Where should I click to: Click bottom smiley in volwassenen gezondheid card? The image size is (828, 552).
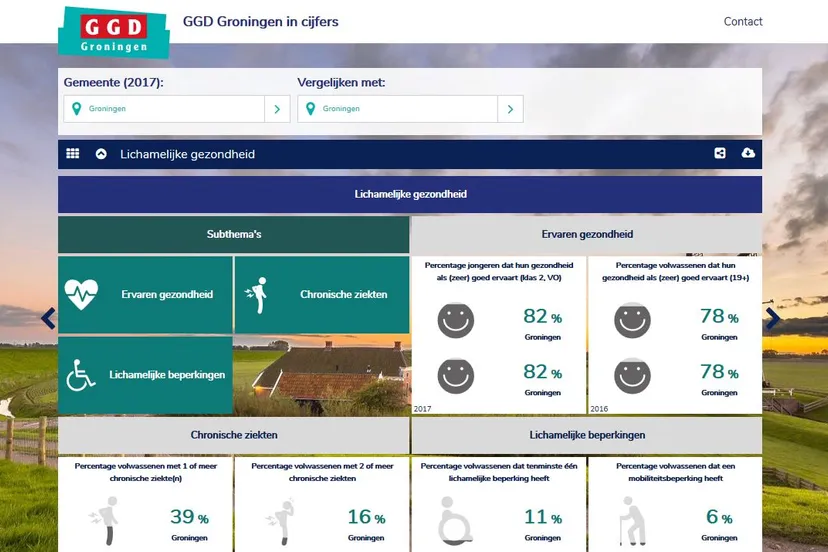(x=632, y=376)
